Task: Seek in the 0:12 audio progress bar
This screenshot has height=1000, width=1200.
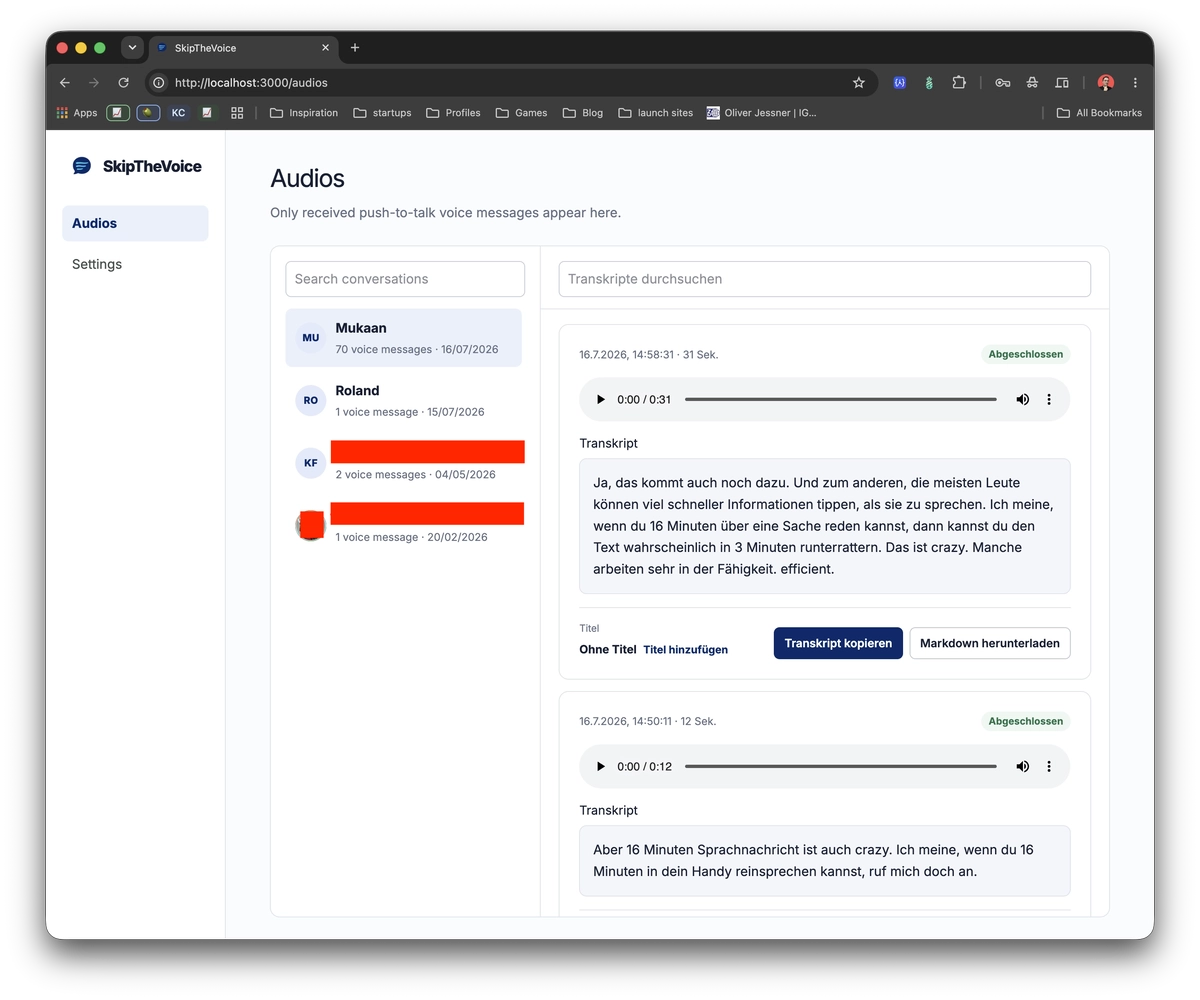Action: tap(840, 766)
